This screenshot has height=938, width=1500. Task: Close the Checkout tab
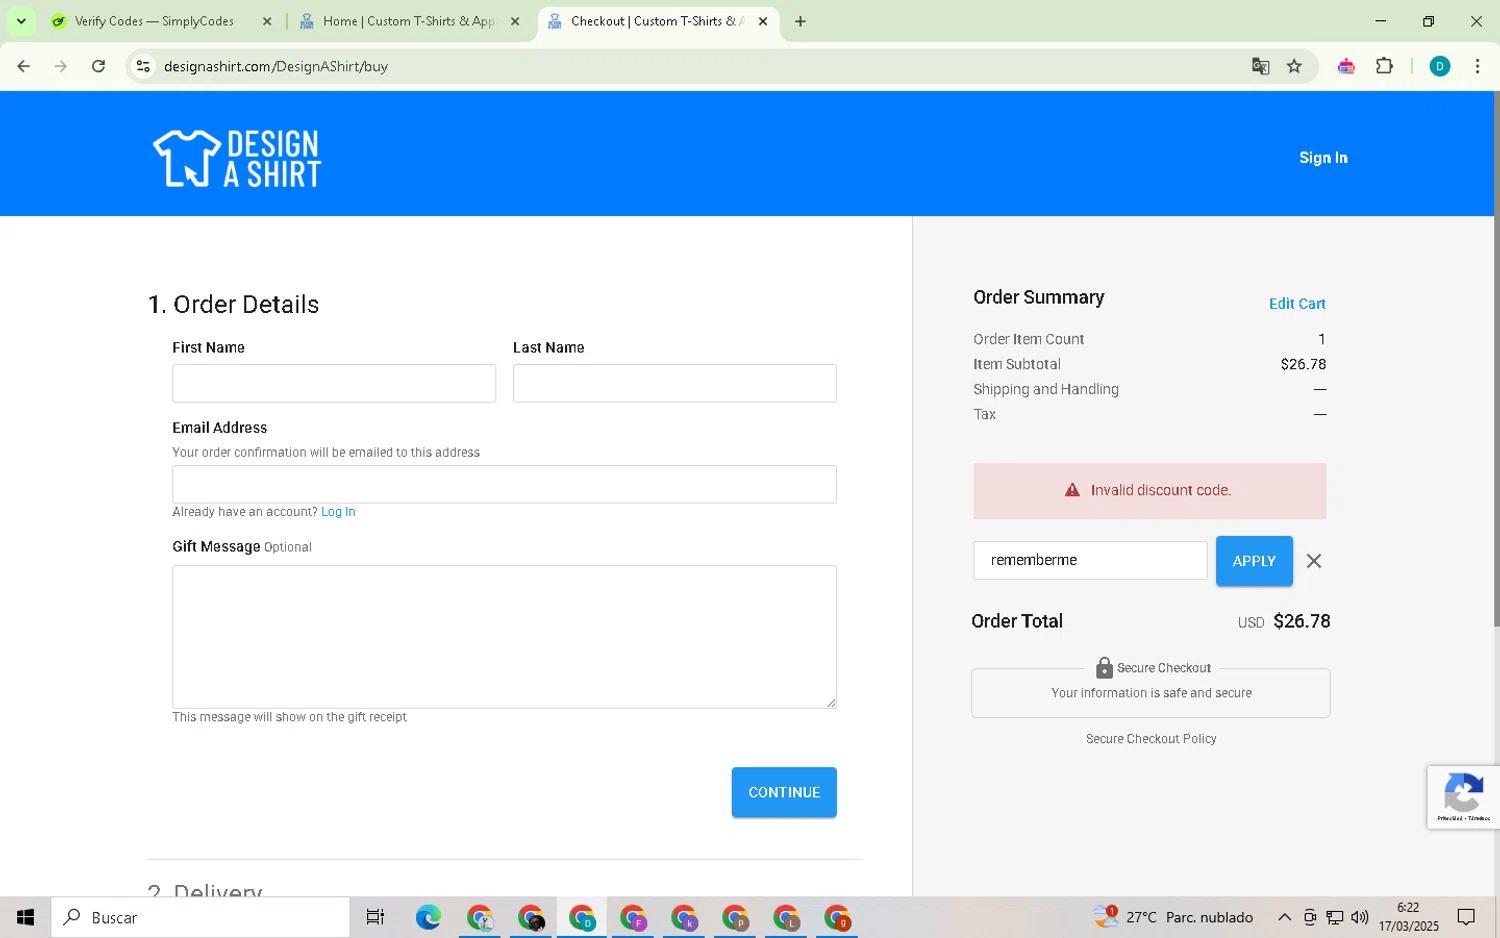tap(763, 21)
